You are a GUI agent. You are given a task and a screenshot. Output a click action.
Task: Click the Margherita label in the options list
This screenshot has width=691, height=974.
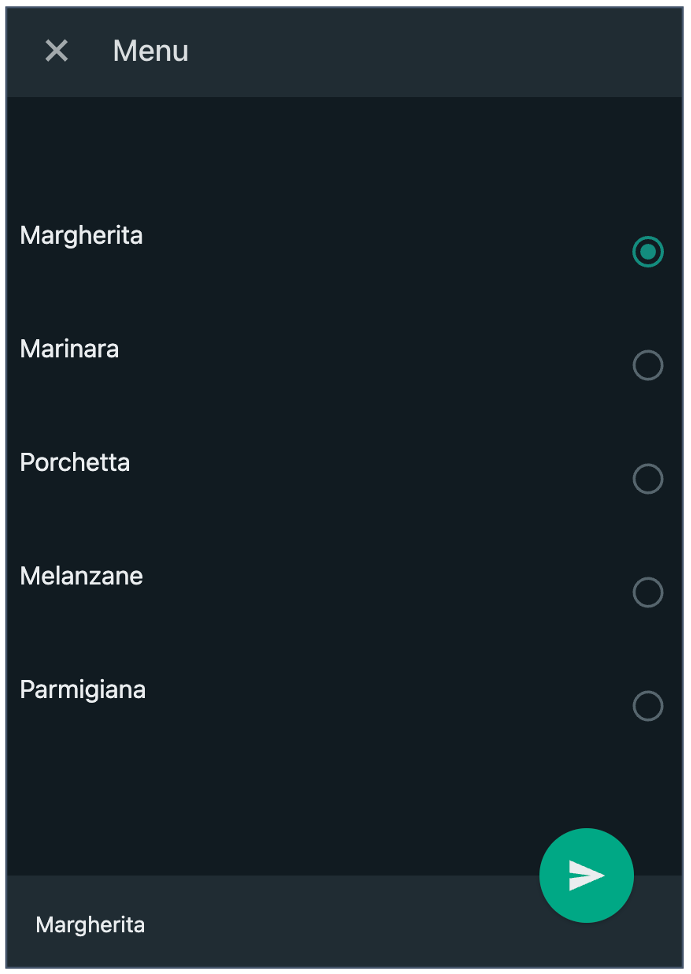click(81, 236)
